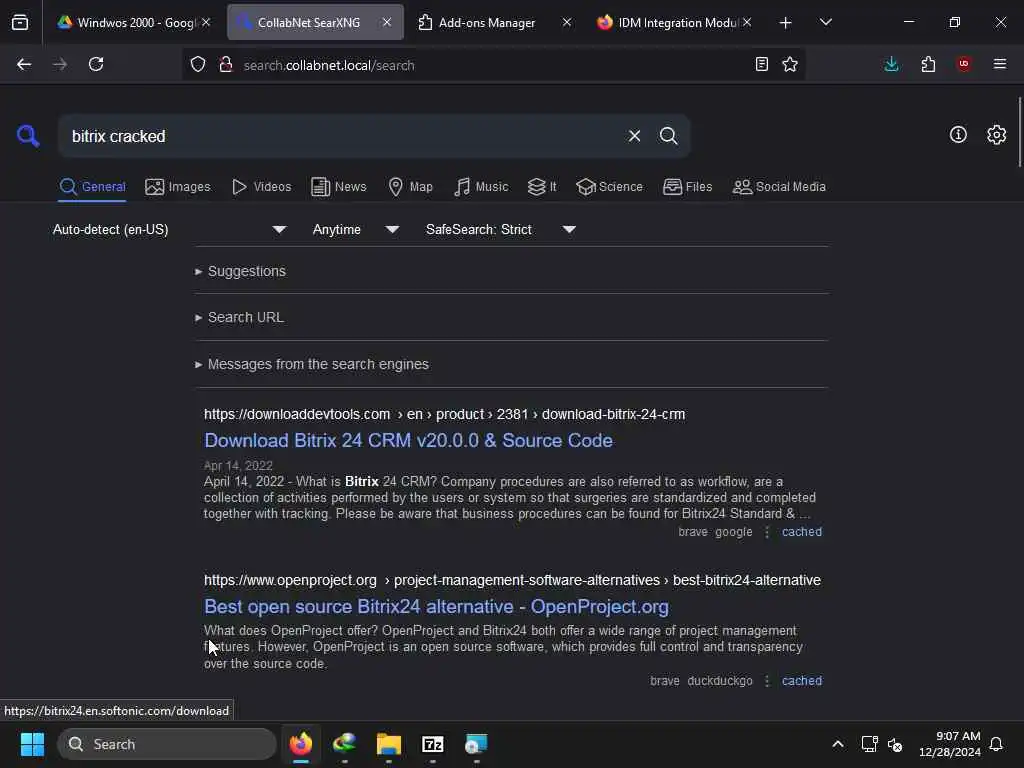This screenshot has width=1024, height=768.
Task: Open File Explorer from the taskbar
Action: [389, 744]
